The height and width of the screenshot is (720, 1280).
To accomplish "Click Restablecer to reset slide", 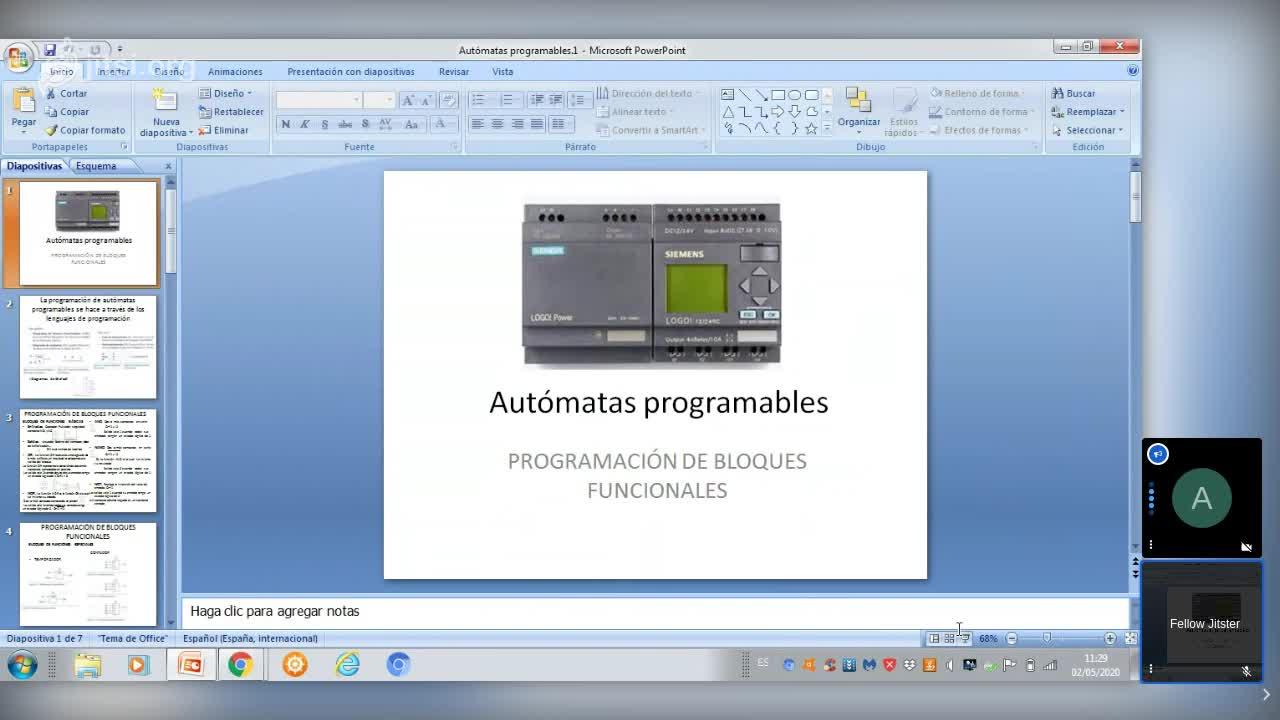I will coord(231,111).
